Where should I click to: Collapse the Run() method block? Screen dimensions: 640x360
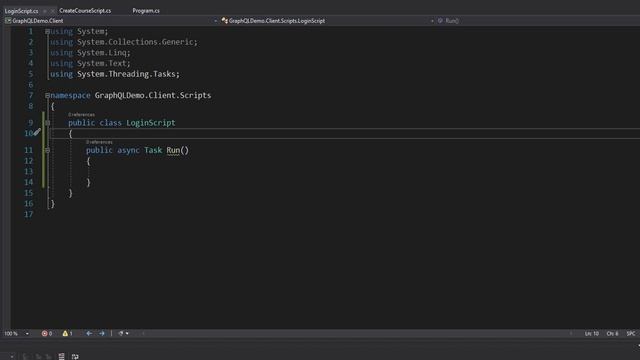tap(47, 150)
